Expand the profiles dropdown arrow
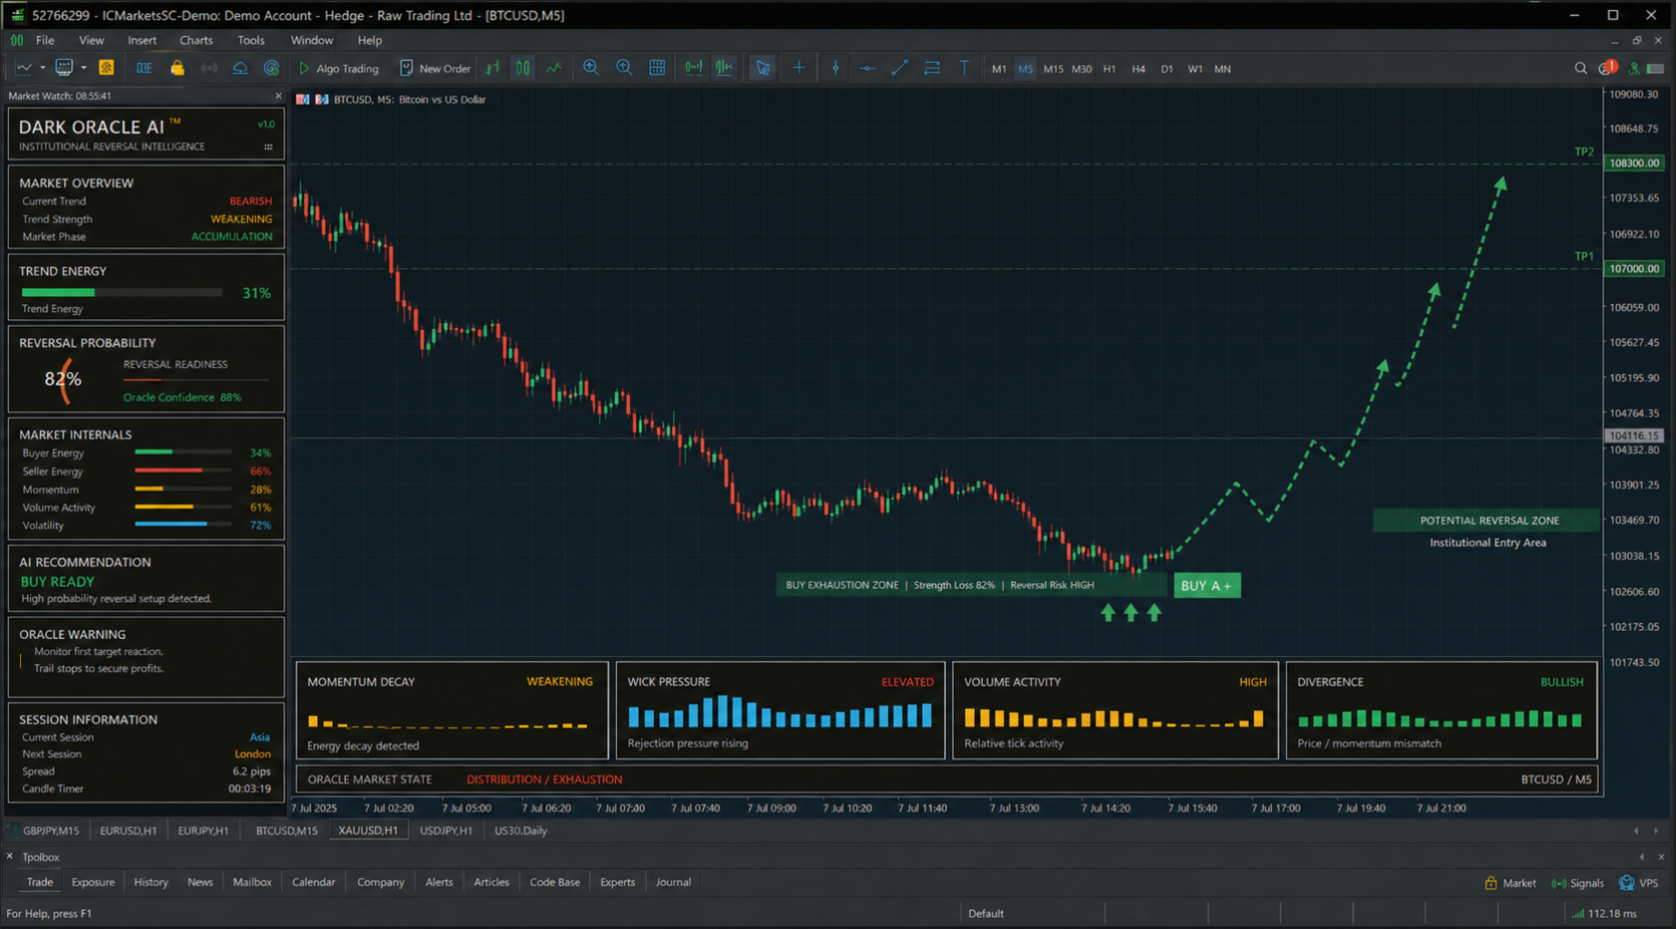 (x=83, y=68)
